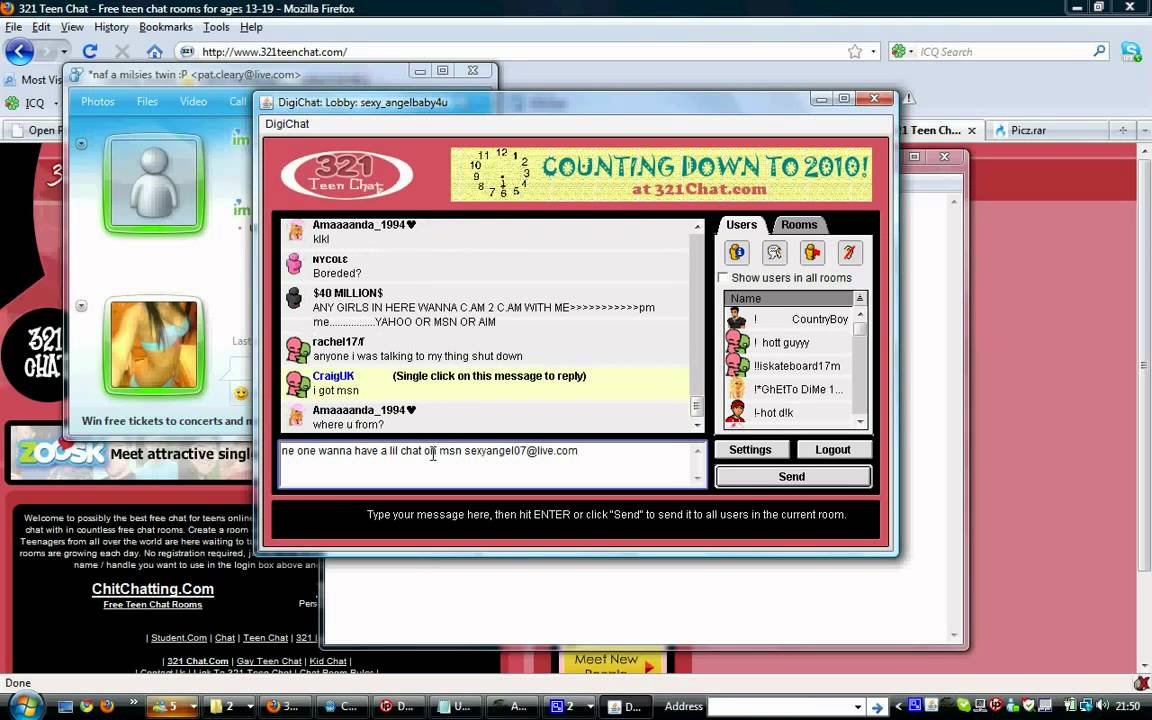1152x720 pixels.
Task: Select !!iskateboard17m in the user list
Action: click(788, 366)
